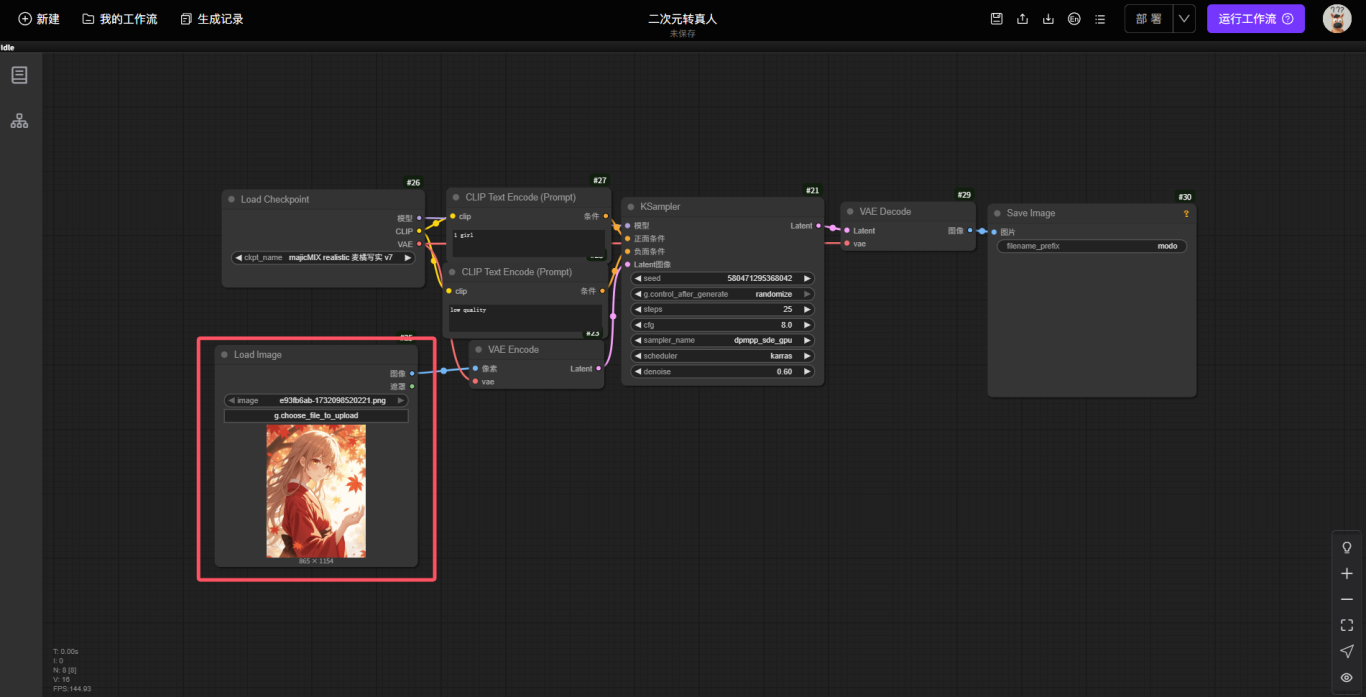Open the list view icon in the top bar
This screenshot has height=697, width=1366.
[1100, 19]
